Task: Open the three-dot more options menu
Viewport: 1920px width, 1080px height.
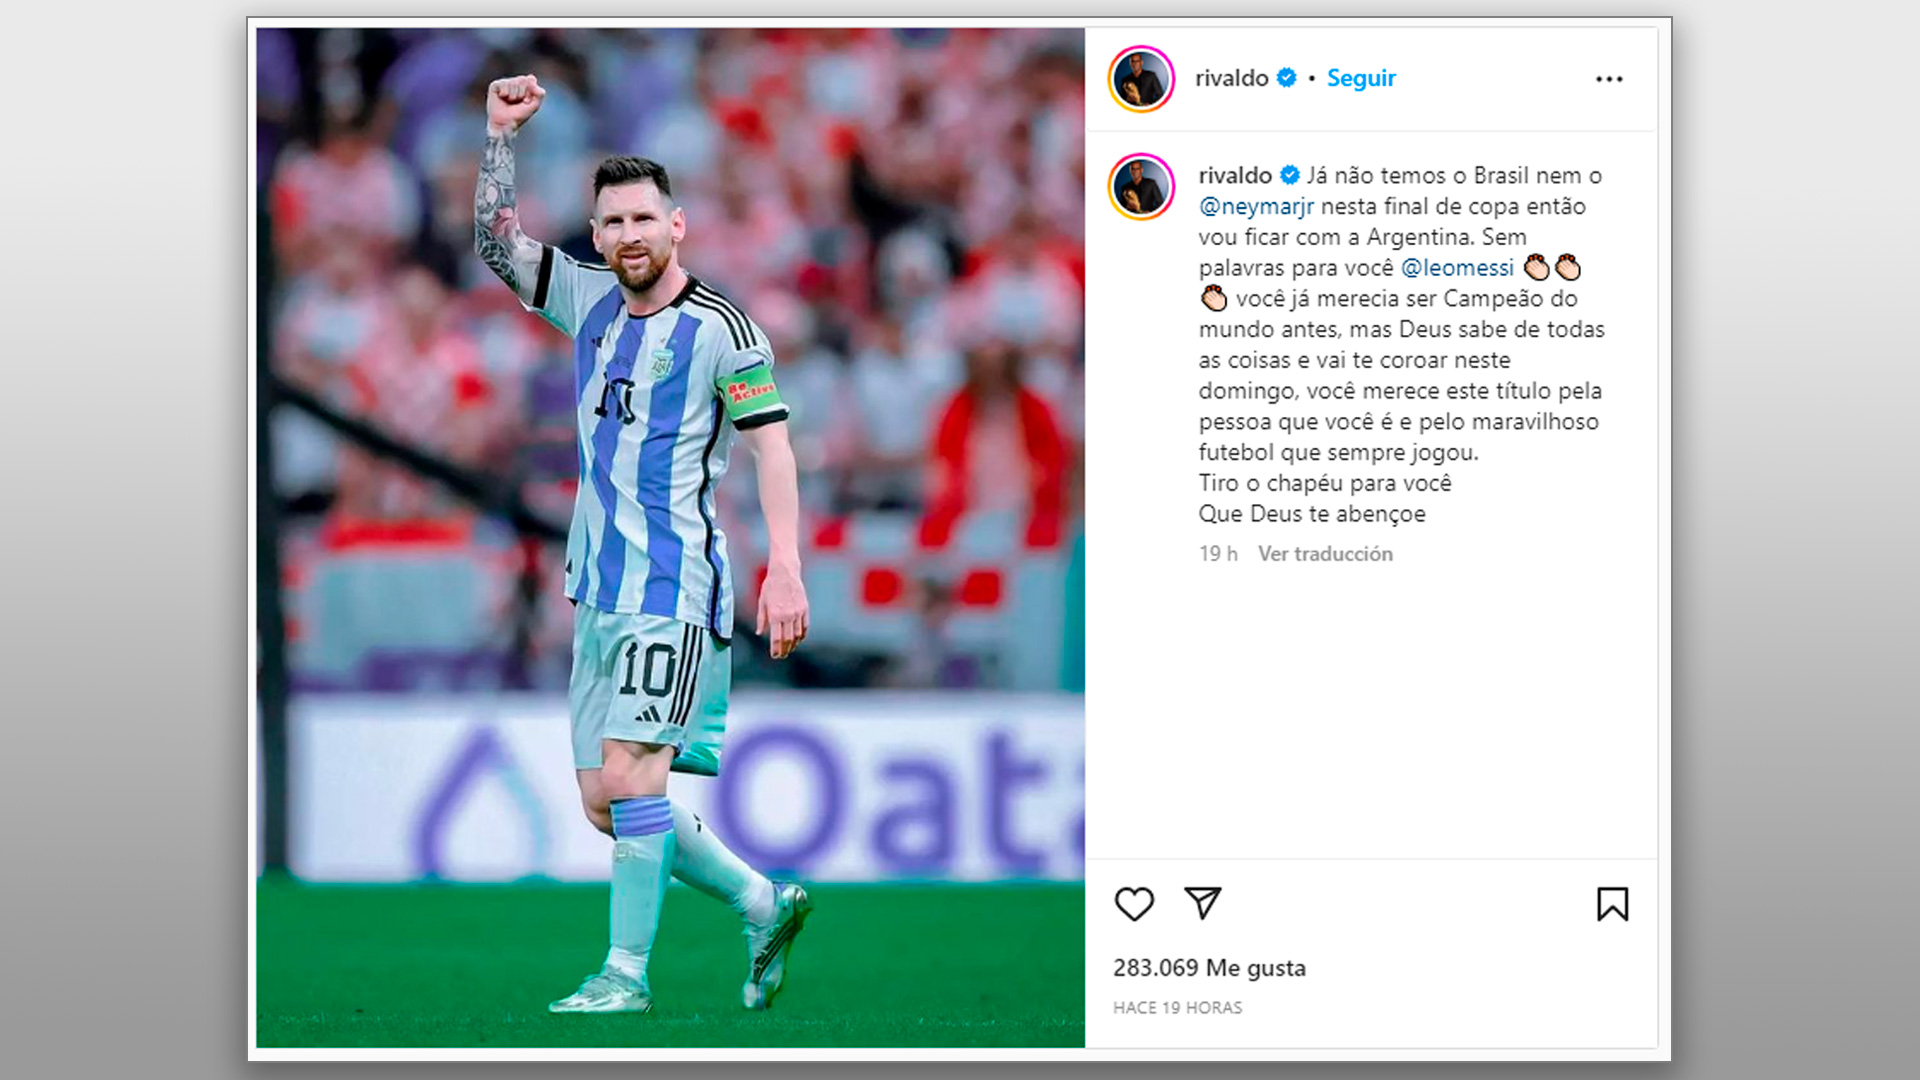Action: coord(1609,79)
